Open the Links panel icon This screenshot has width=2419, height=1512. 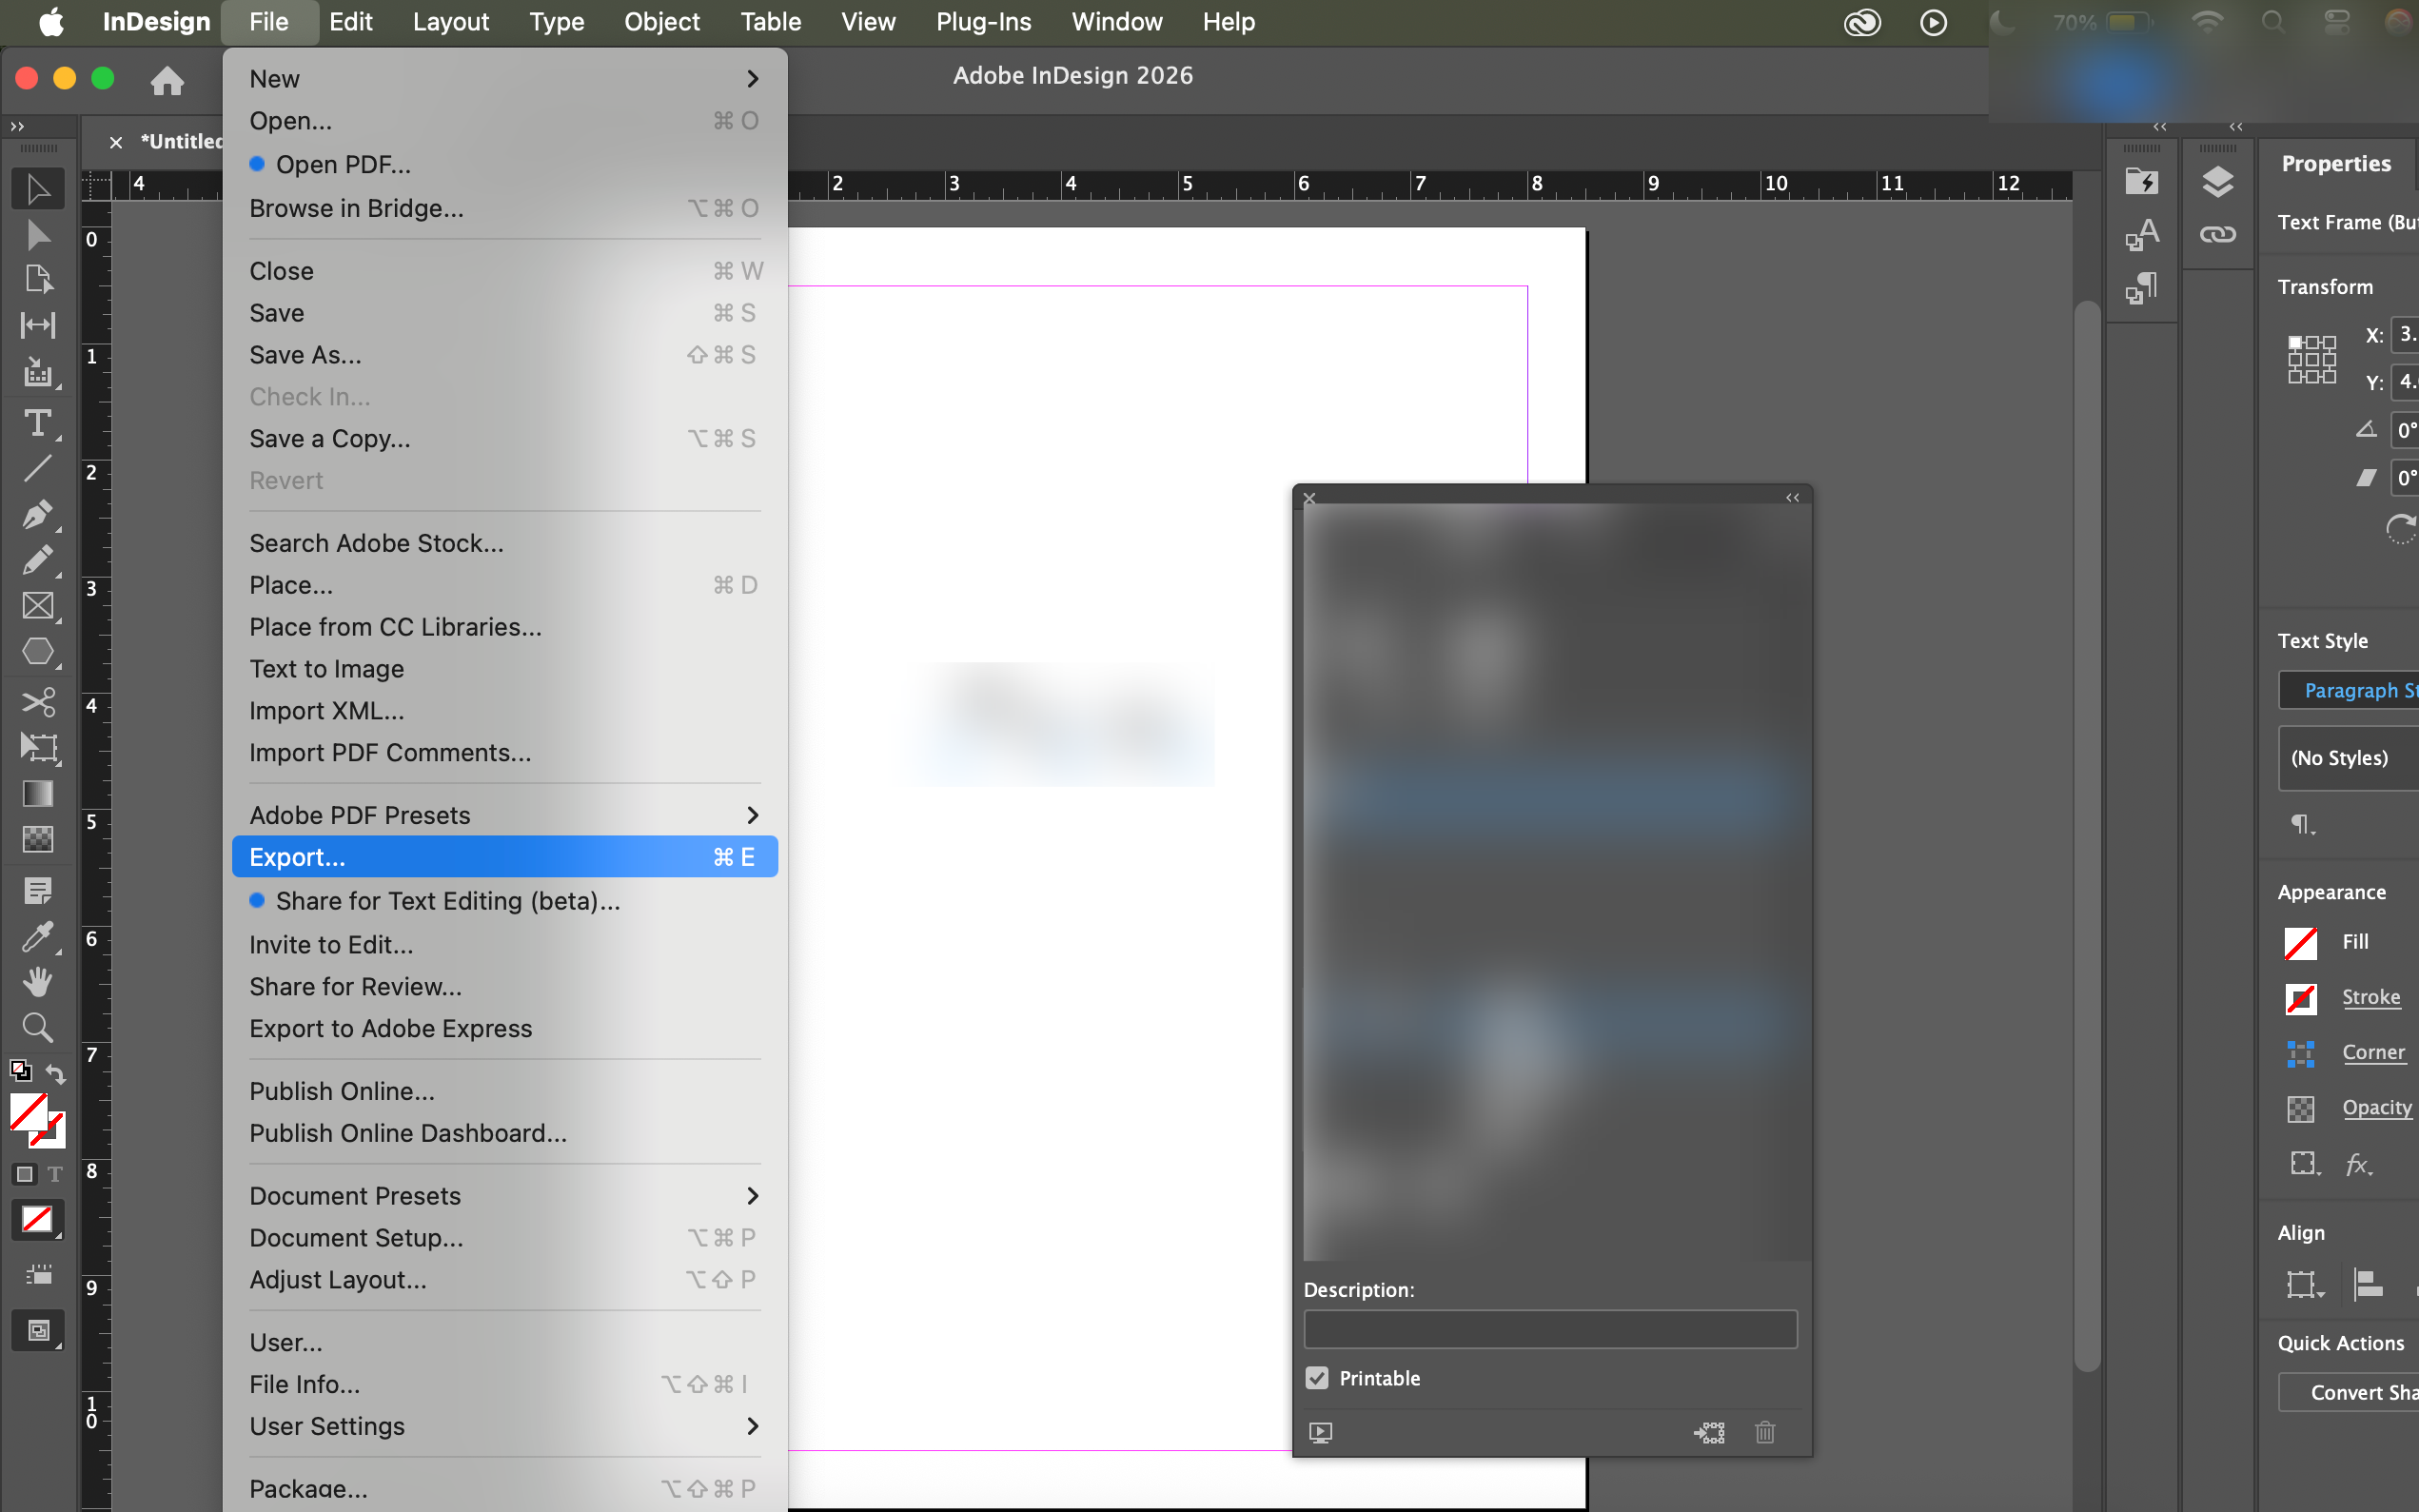(x=2217, y=235)
